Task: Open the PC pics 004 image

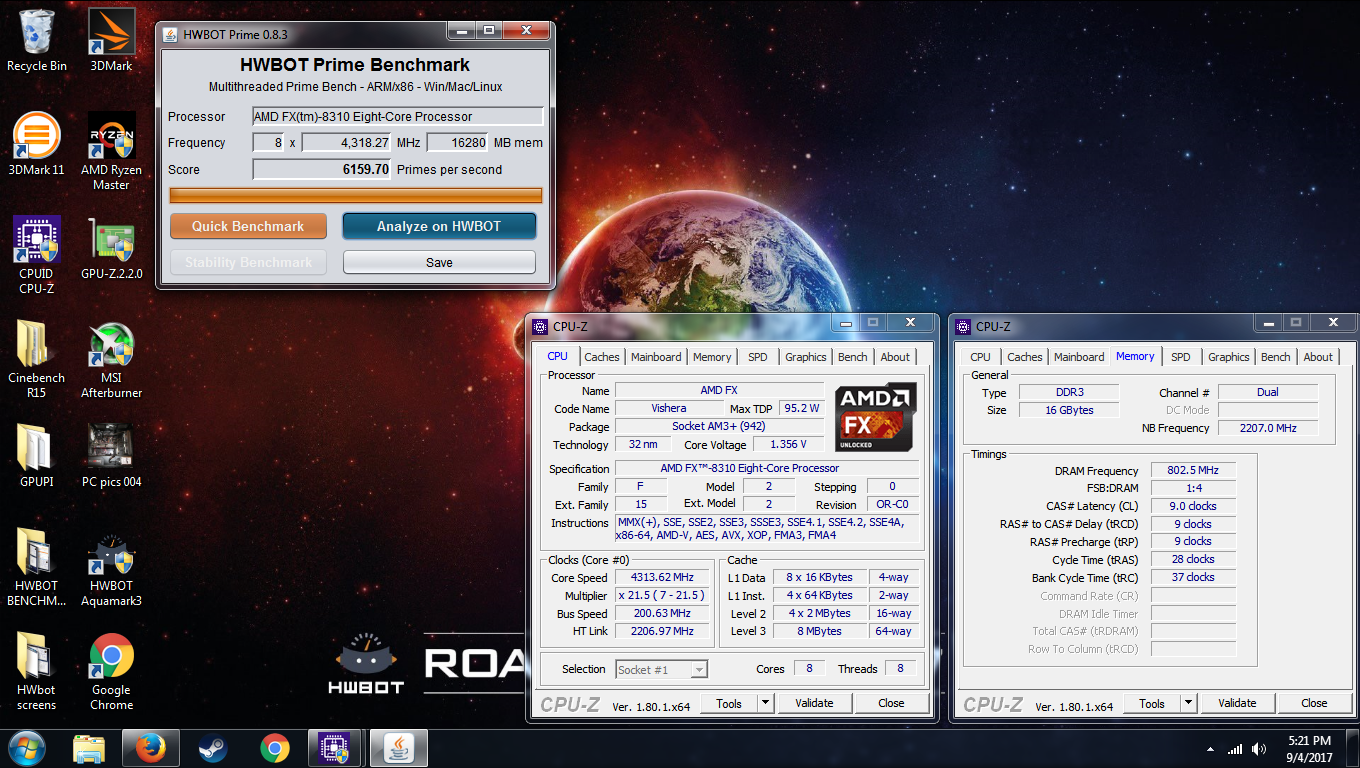Action: coord(112,457)
